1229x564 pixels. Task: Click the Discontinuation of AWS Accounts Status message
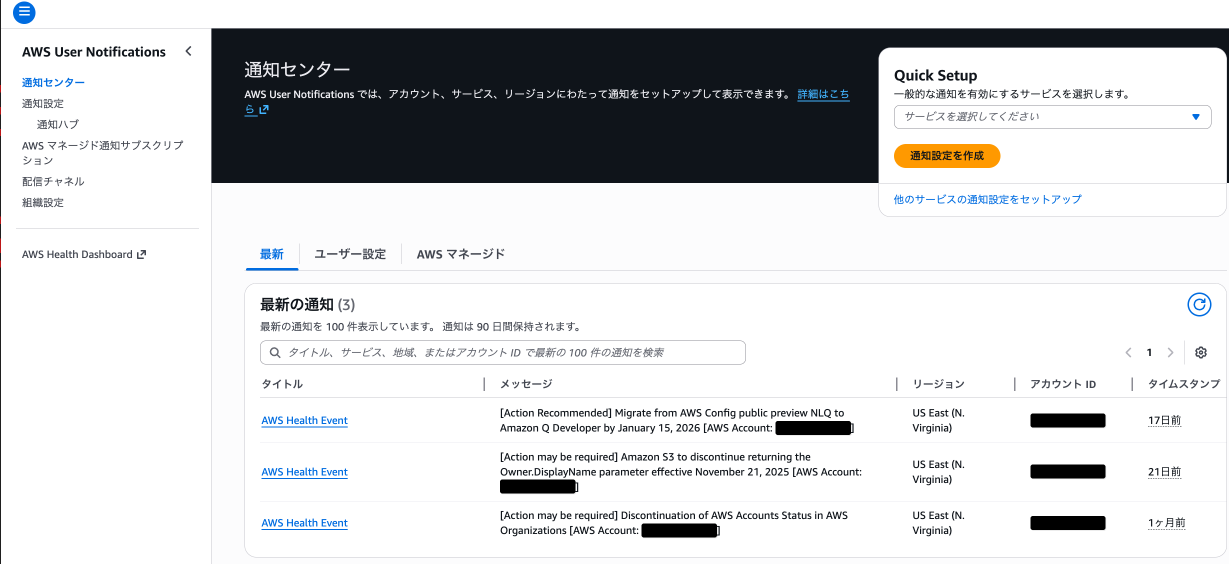click(674, 522)
